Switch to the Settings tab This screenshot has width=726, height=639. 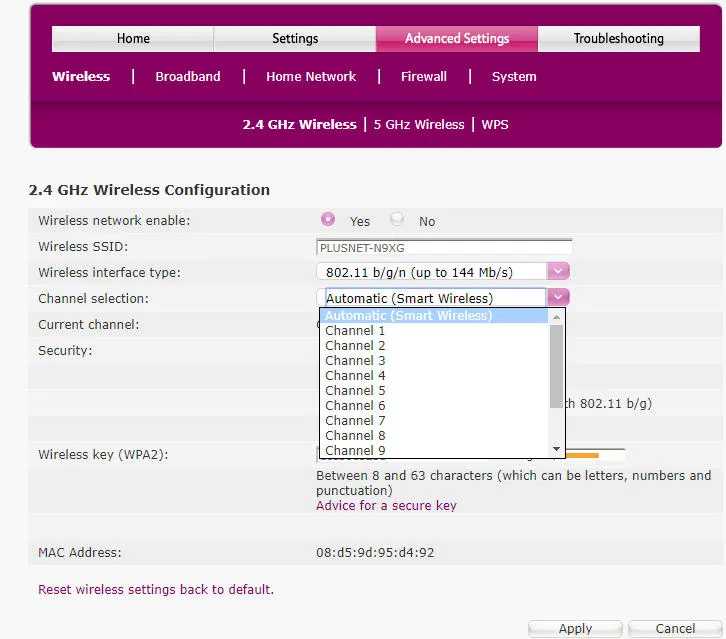pos(295,39)
